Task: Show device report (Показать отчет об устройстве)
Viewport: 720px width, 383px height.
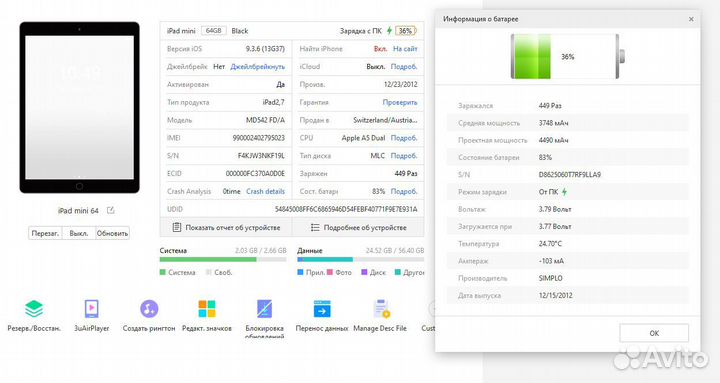Action: 226,227
